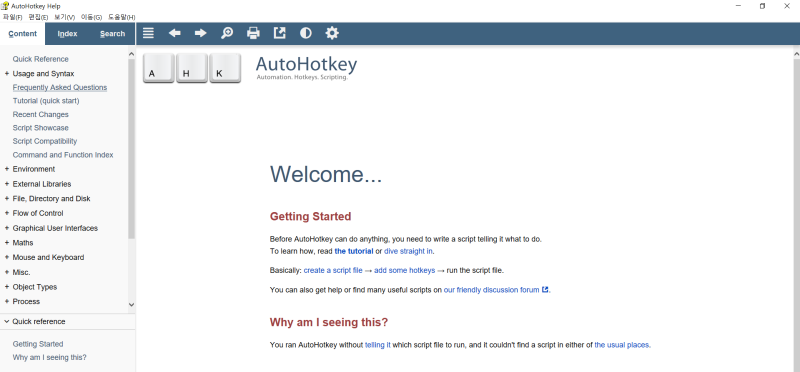Expand the Usage and Syntax node
The height and width of the screenshot is (372, 800).
(x=7, y=73)
